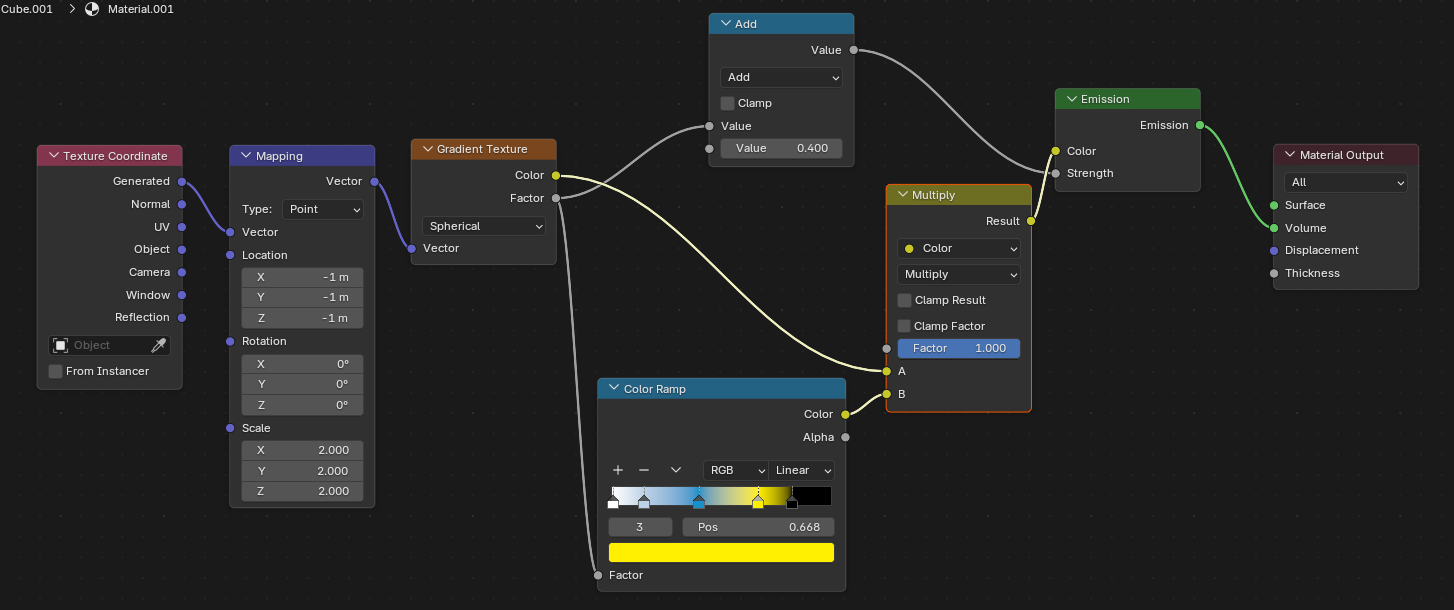Collapse the Add node header arrow
The width and height of the screenshot is (1454, 610).
725,24
